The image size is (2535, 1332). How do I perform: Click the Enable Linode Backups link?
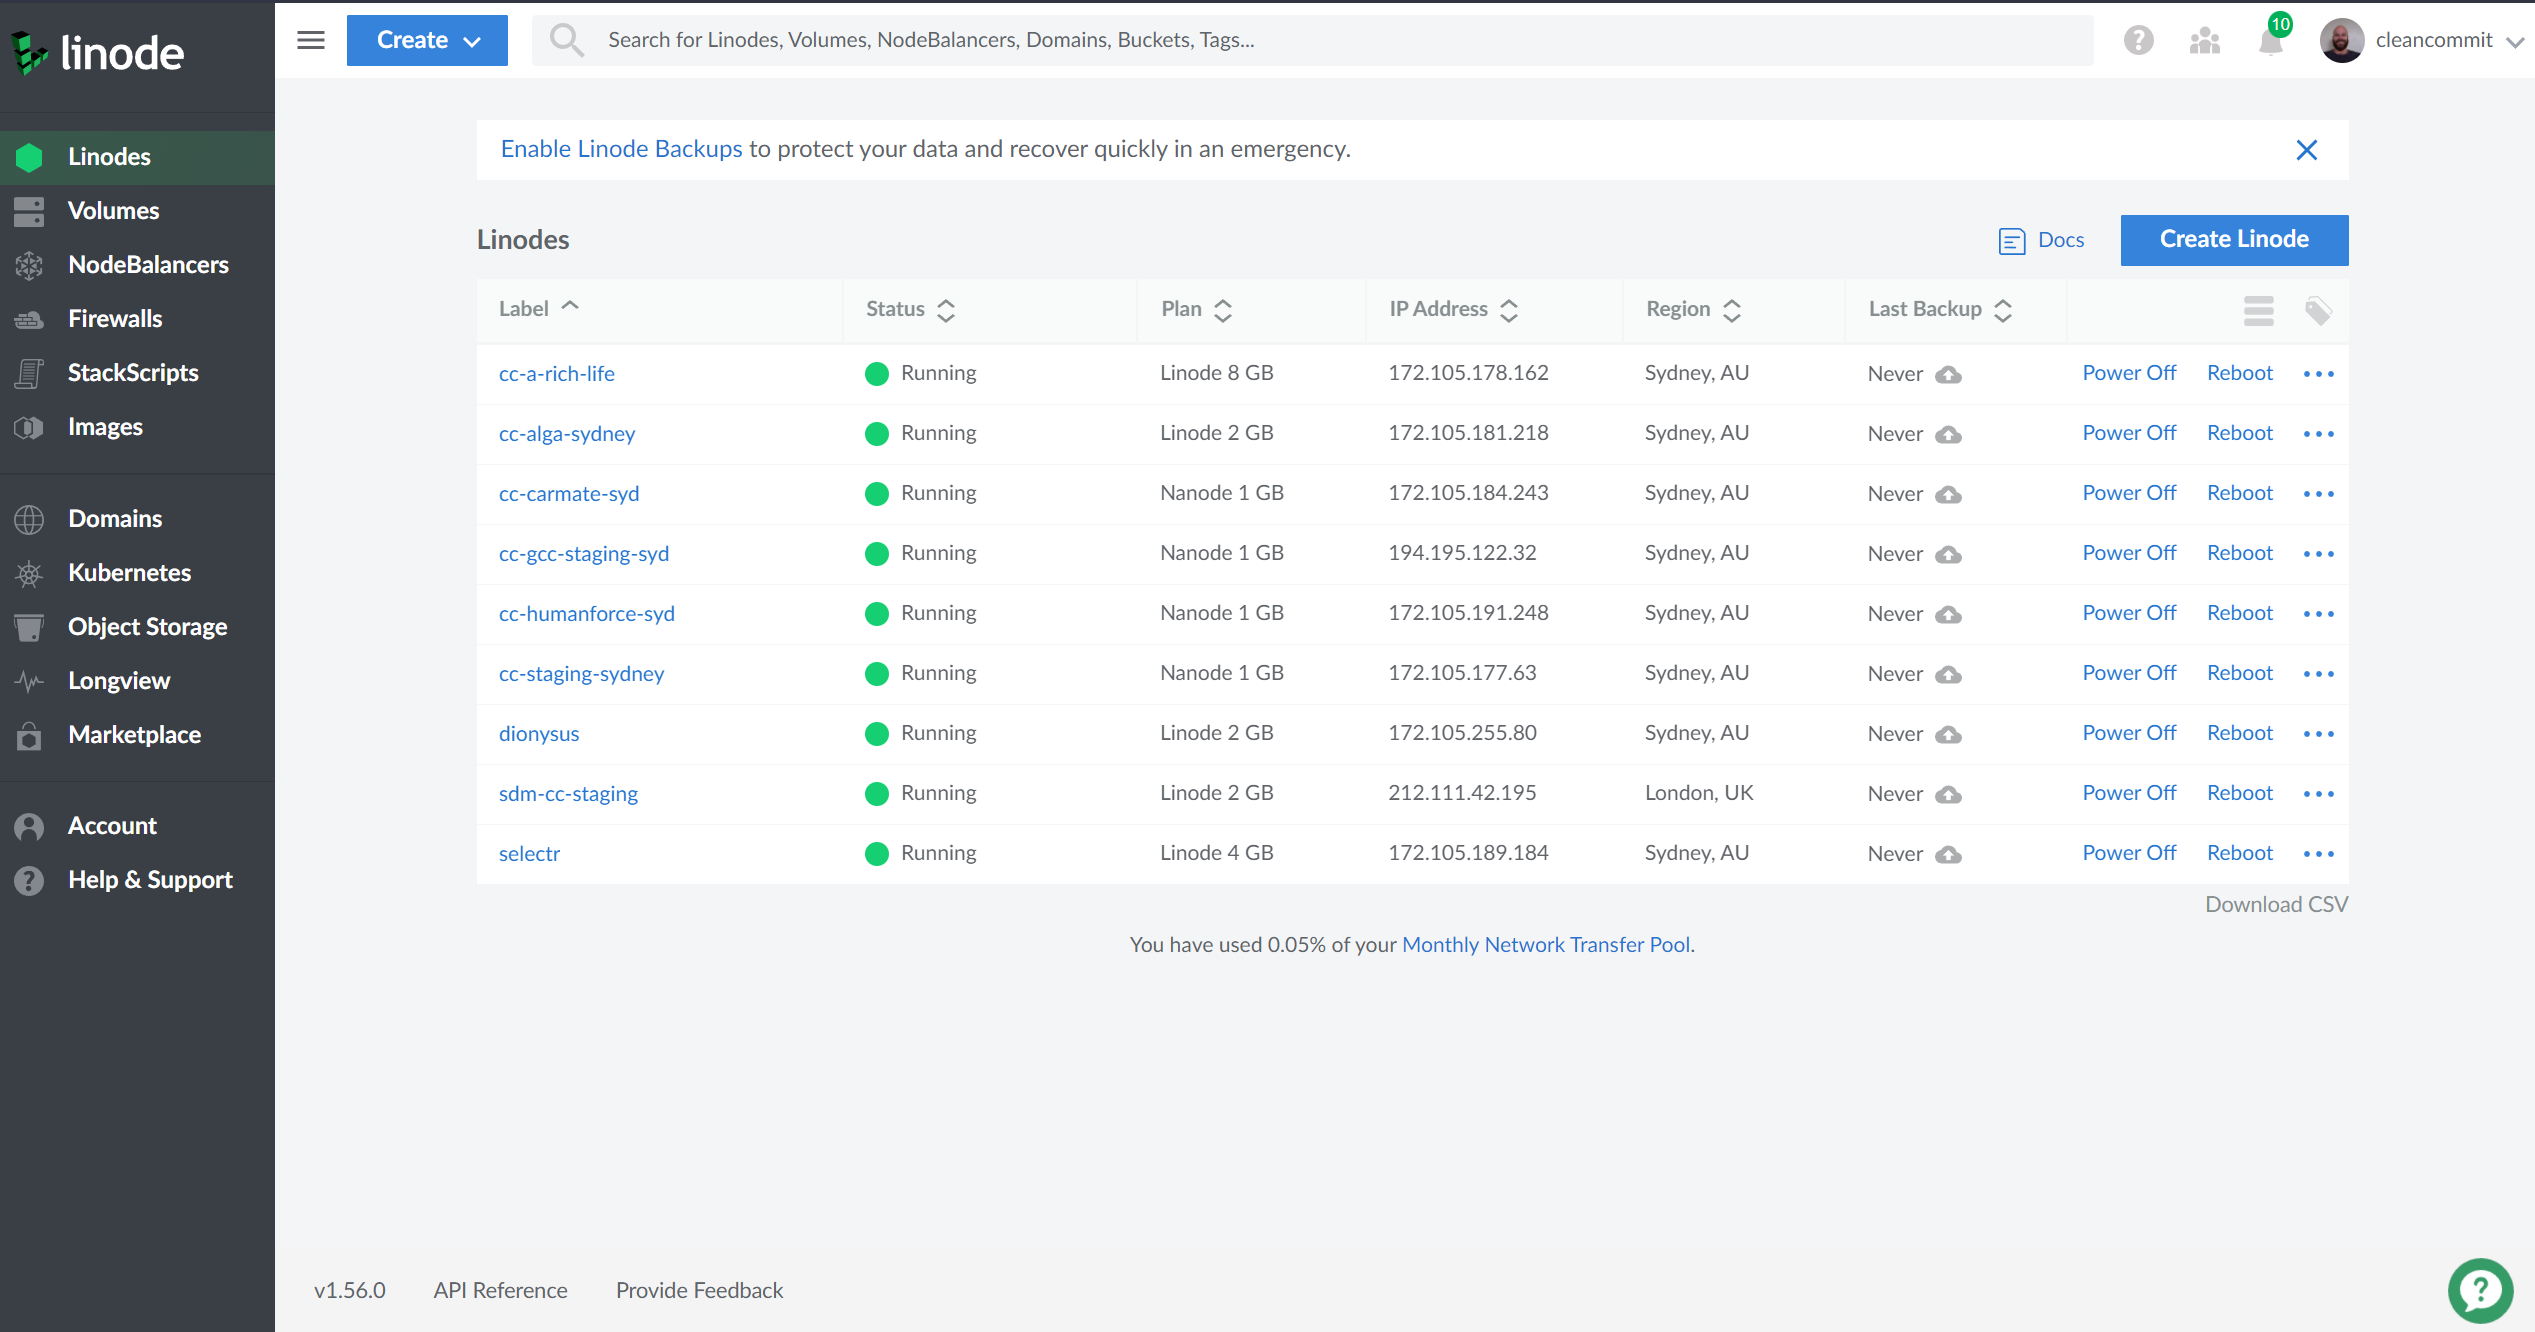click(621, 149)
